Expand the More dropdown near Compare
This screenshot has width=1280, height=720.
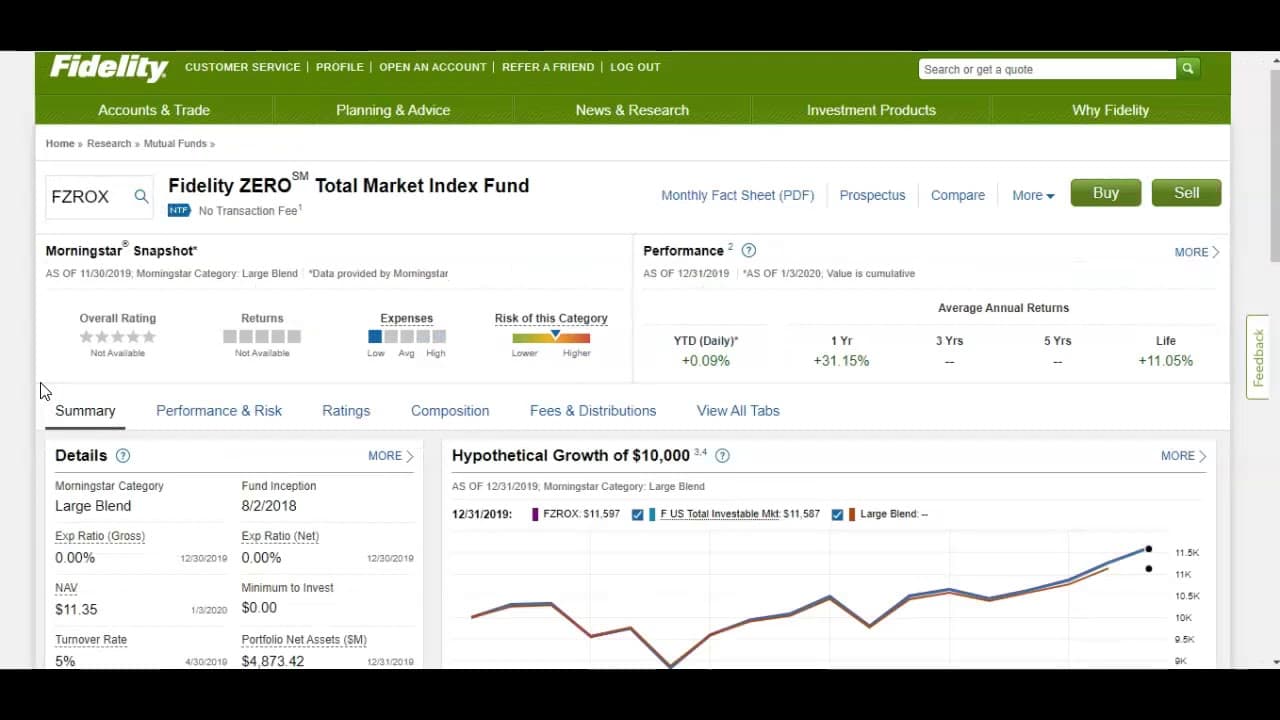(x=1033, y=195)
